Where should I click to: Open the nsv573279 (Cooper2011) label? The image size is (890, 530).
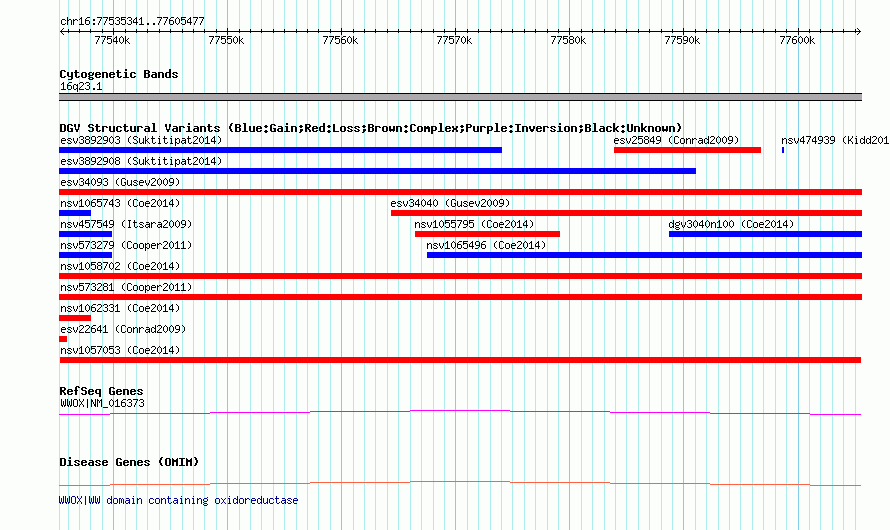(126, 245)
